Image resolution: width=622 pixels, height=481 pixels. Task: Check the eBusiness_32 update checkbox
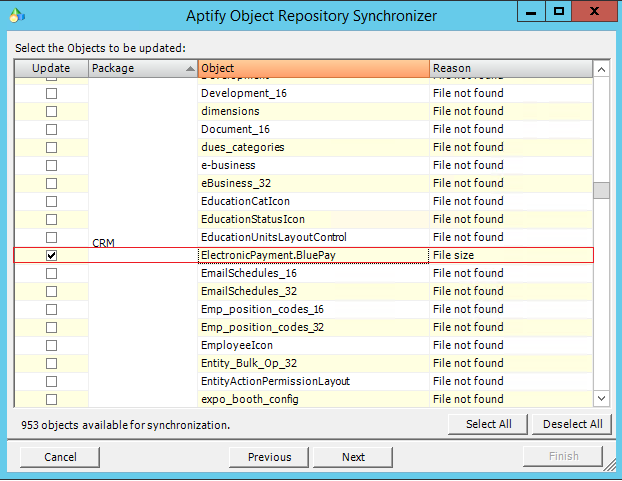(51, 184)
